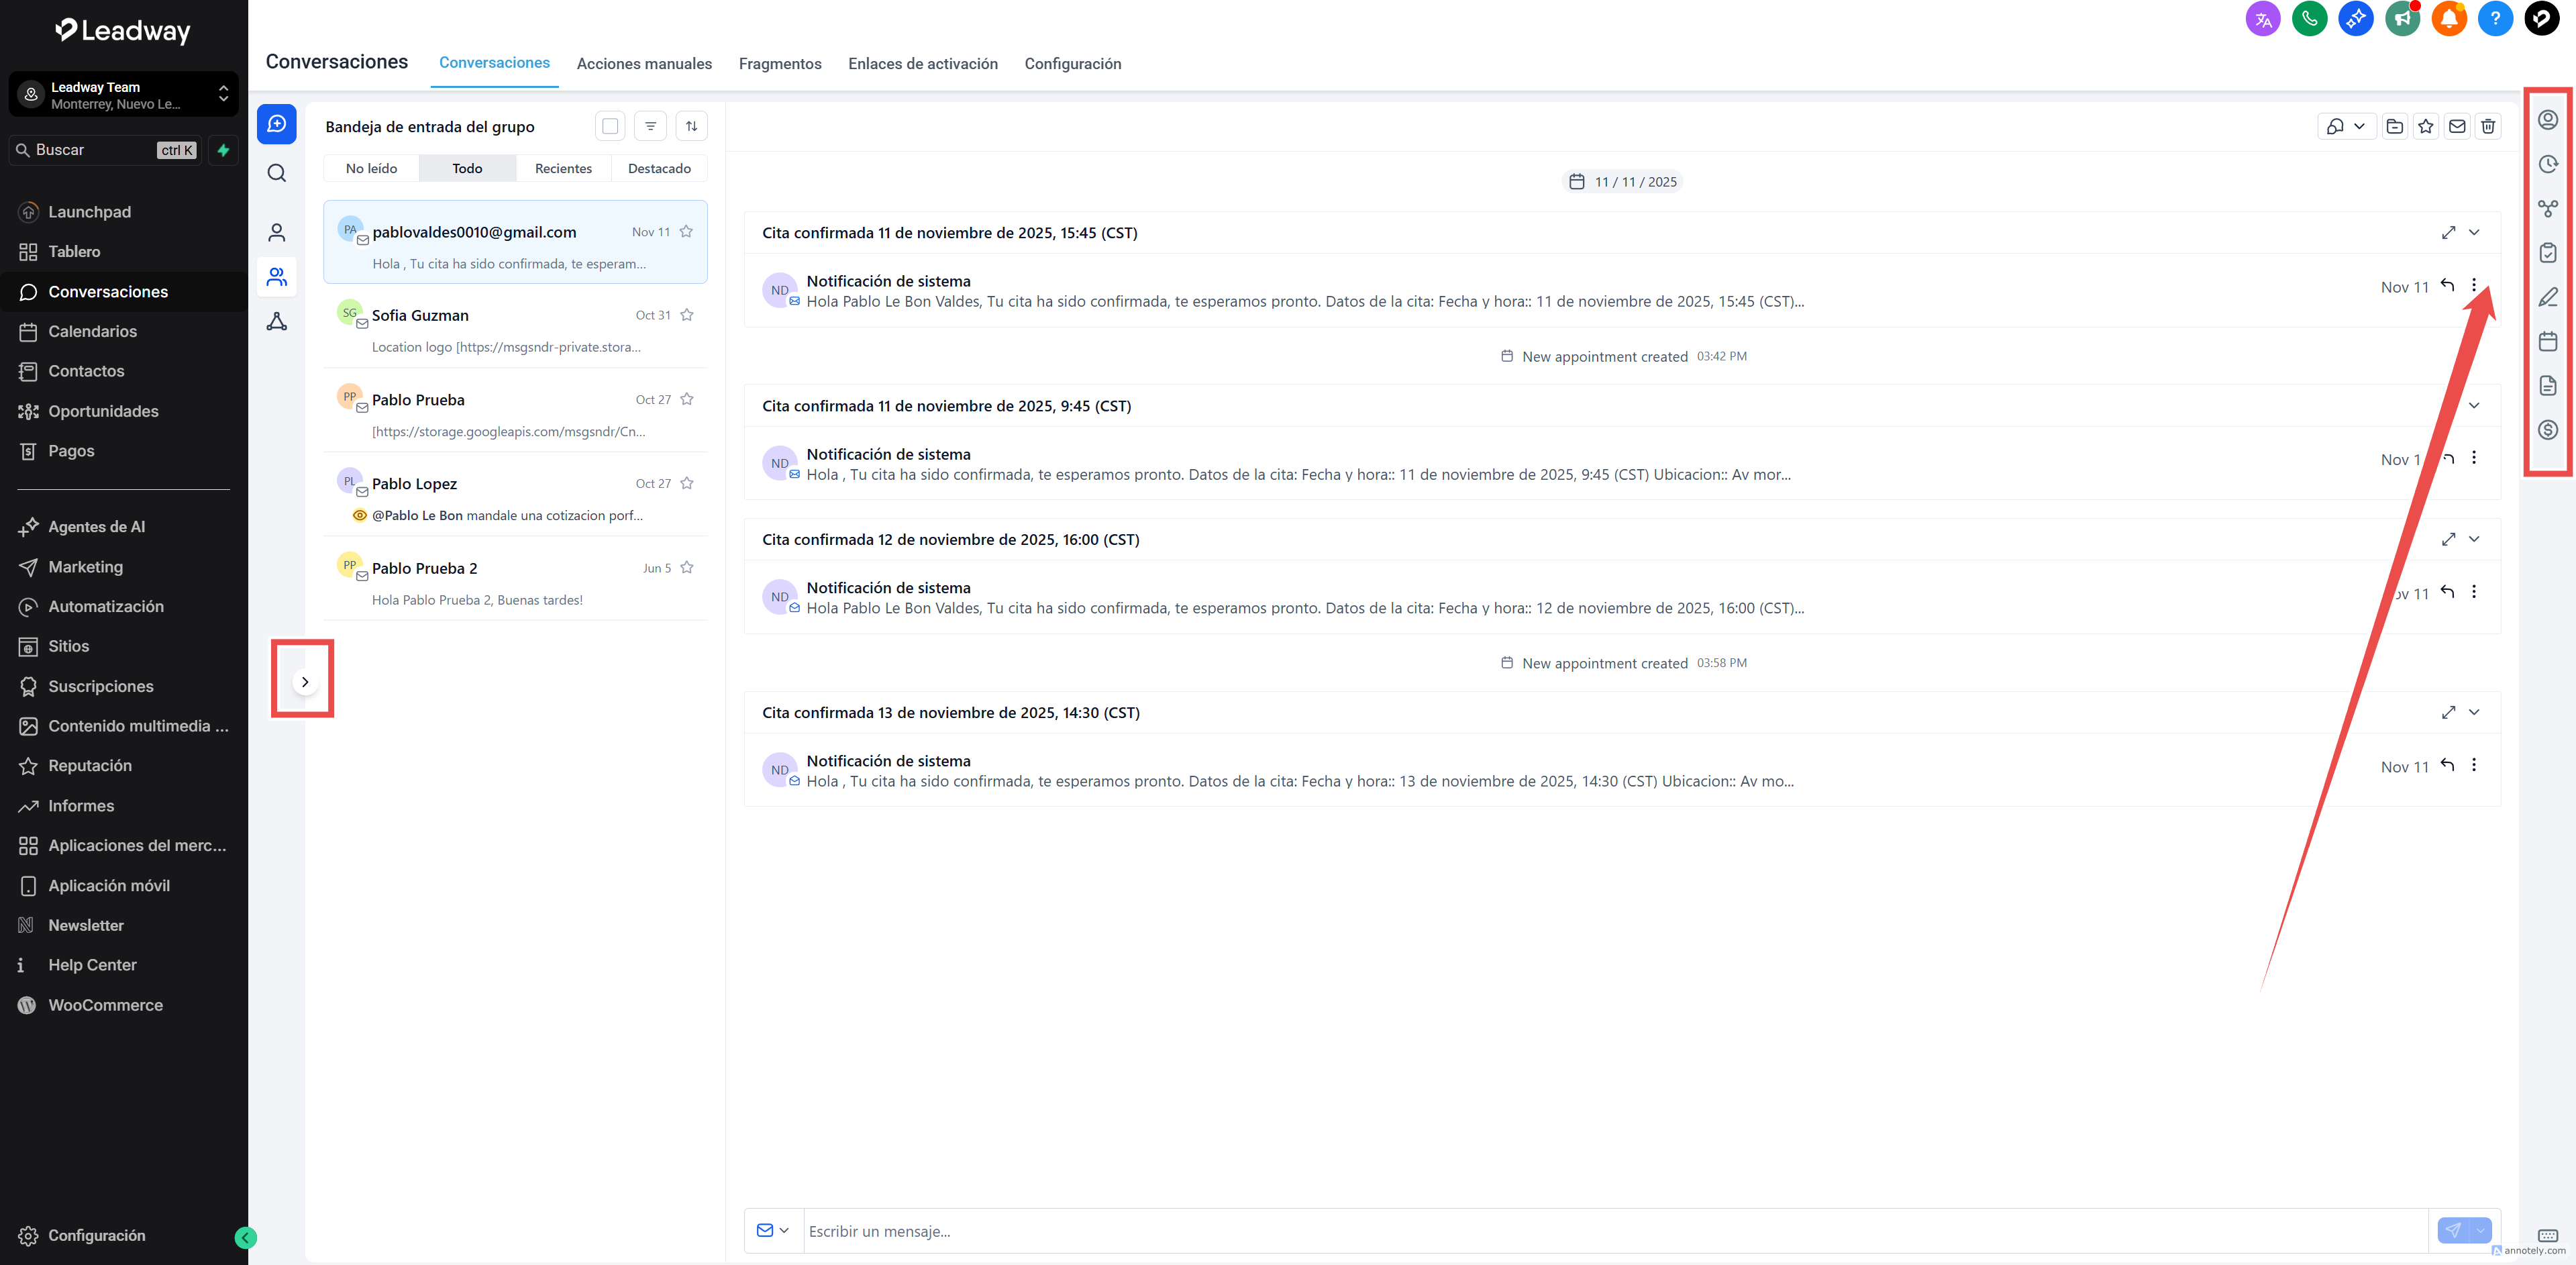The width and height of the screenshot is (2576, 1265).
Task: Click the trash delete conversation icon
Action: pyautogui.click(x=2488, y=126)
